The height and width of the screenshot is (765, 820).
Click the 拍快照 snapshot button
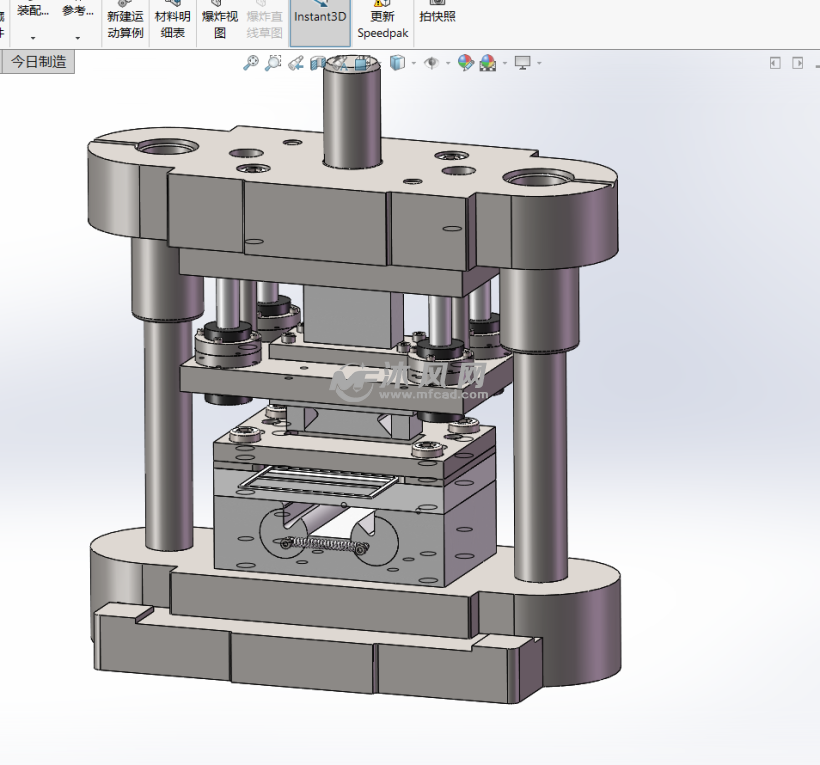438,16
